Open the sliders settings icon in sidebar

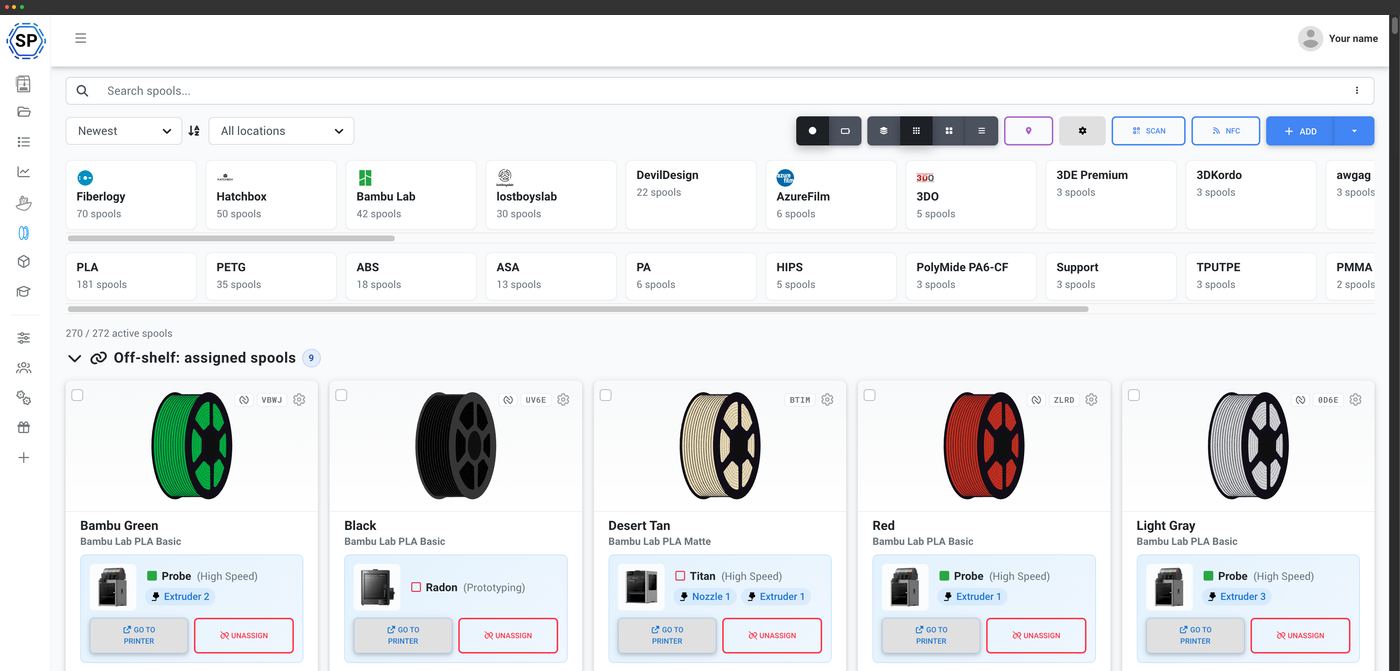[x=24, y=338]
